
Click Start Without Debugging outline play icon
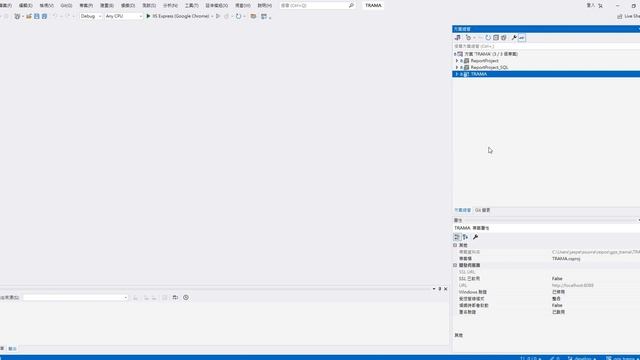click(x=218, y=16)
